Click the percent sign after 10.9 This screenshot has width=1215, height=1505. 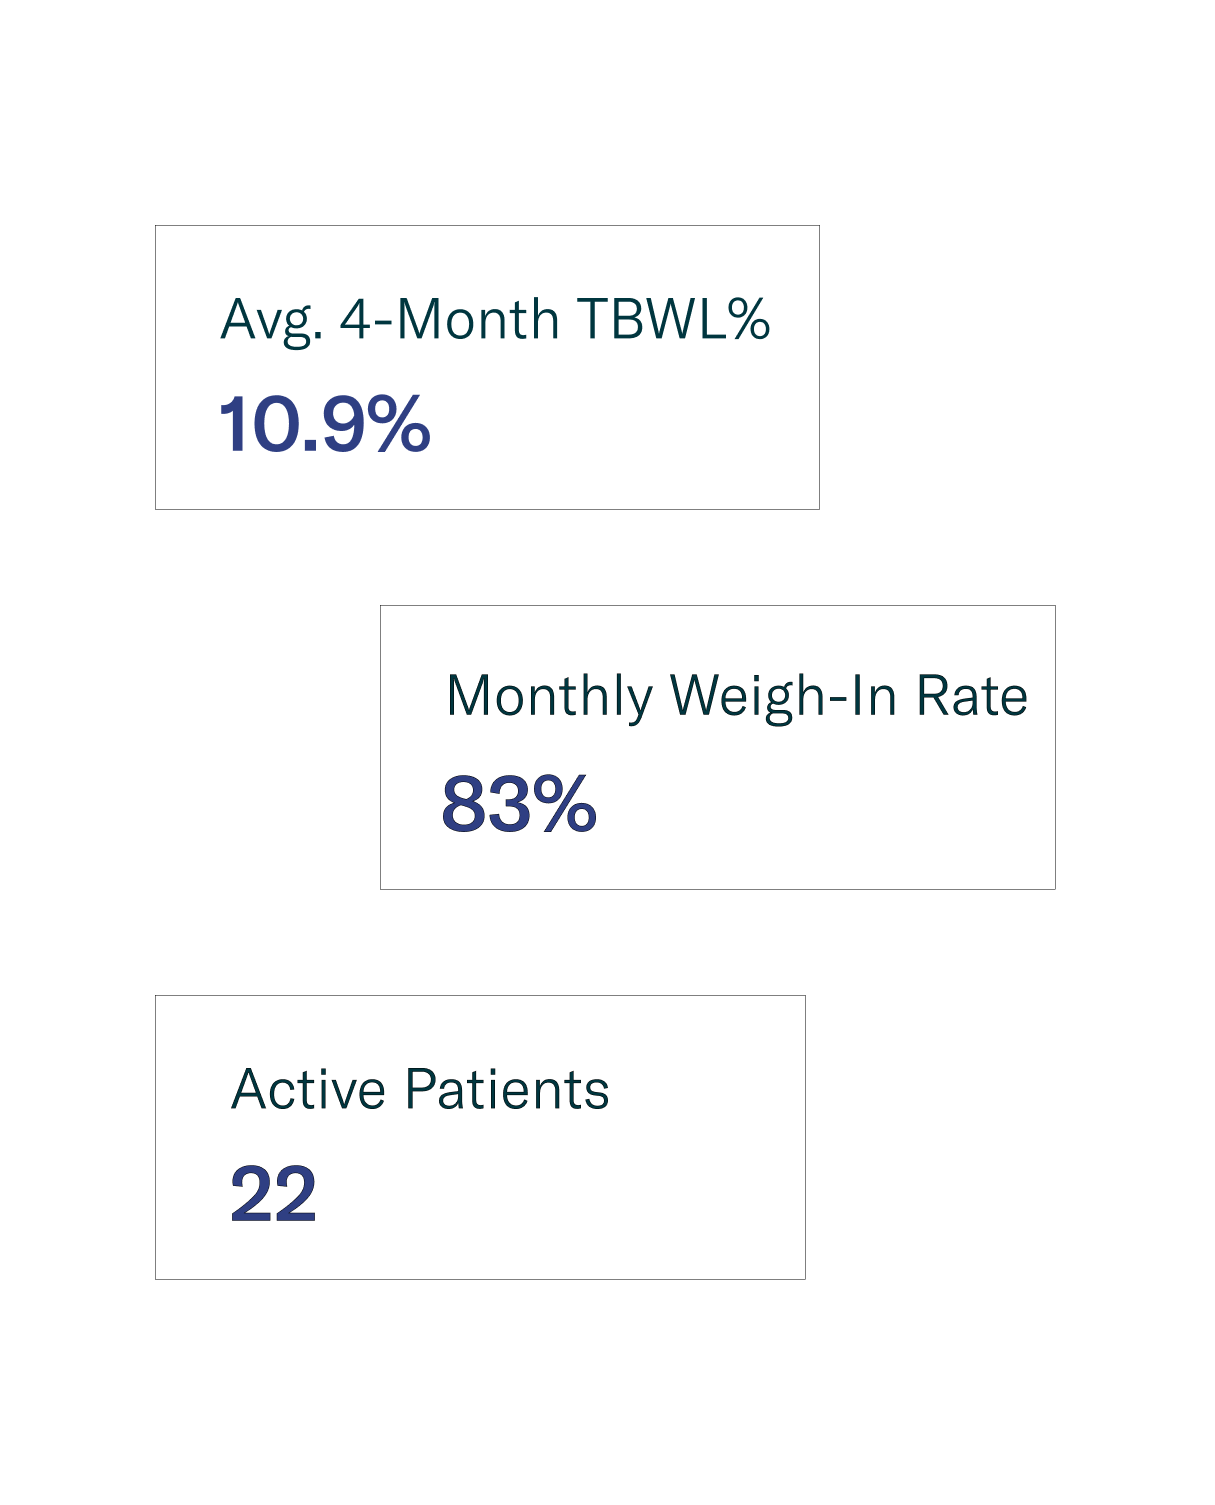point(399,424)
